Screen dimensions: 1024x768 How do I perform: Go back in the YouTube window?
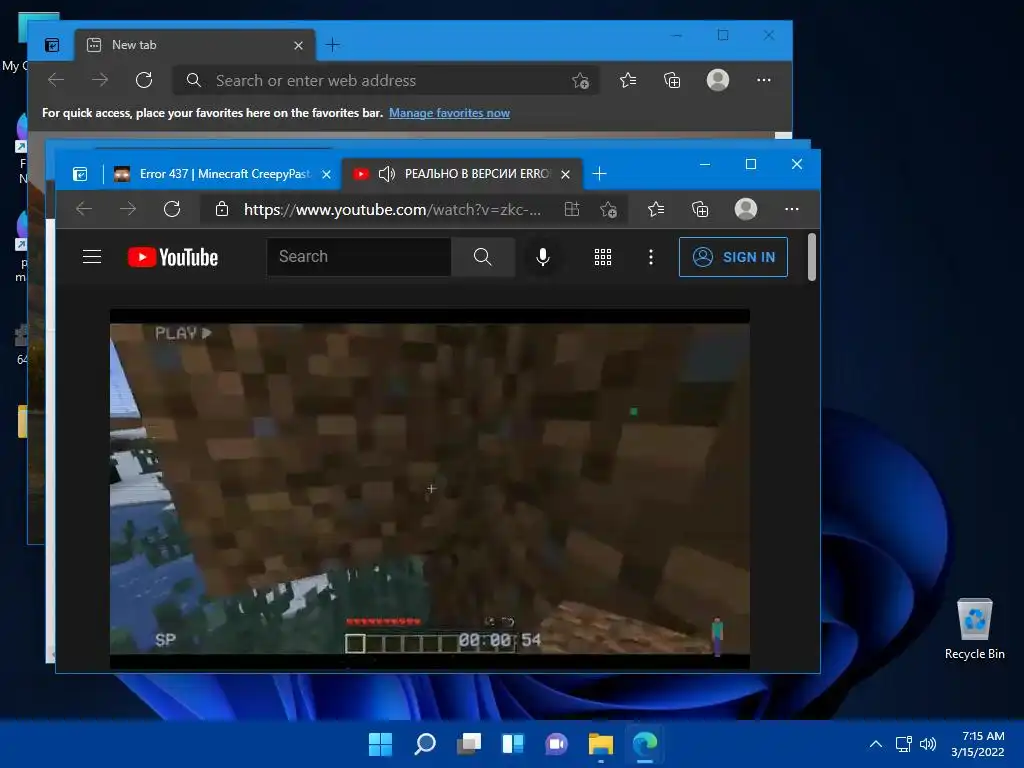[x=84, y=209]
